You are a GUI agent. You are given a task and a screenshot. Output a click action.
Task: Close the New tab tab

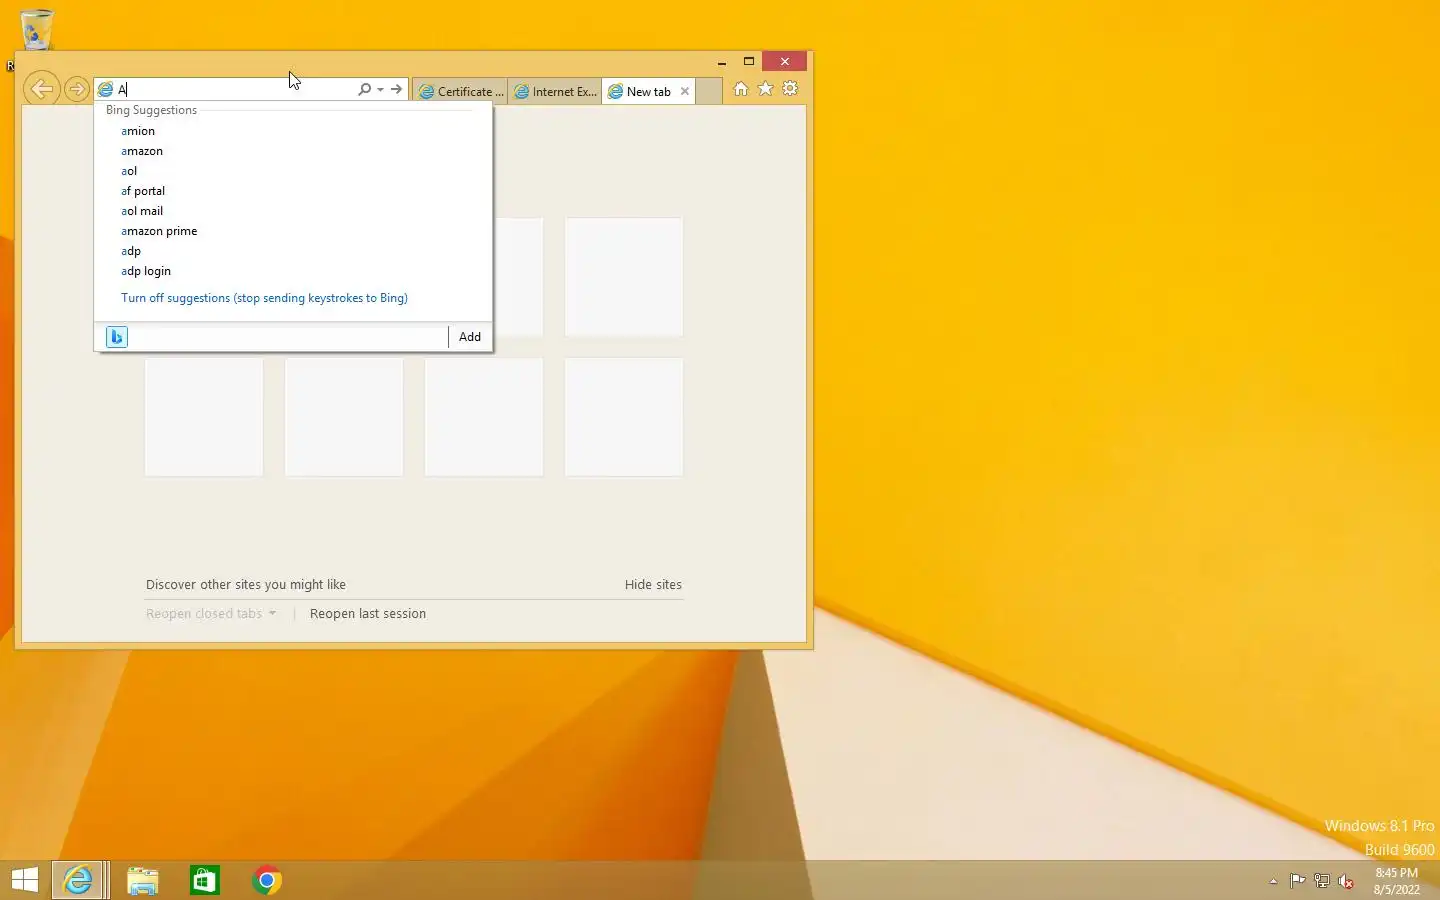point(685,91)
